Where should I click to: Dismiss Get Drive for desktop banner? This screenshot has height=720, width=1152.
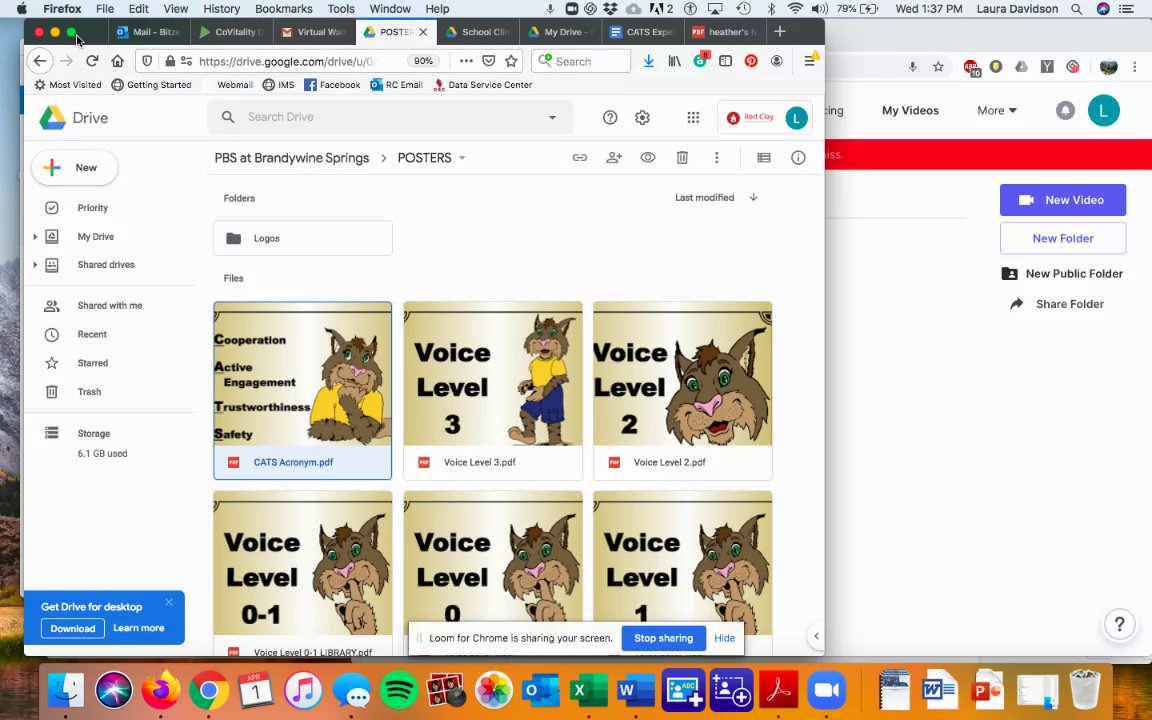coord(169,602)
